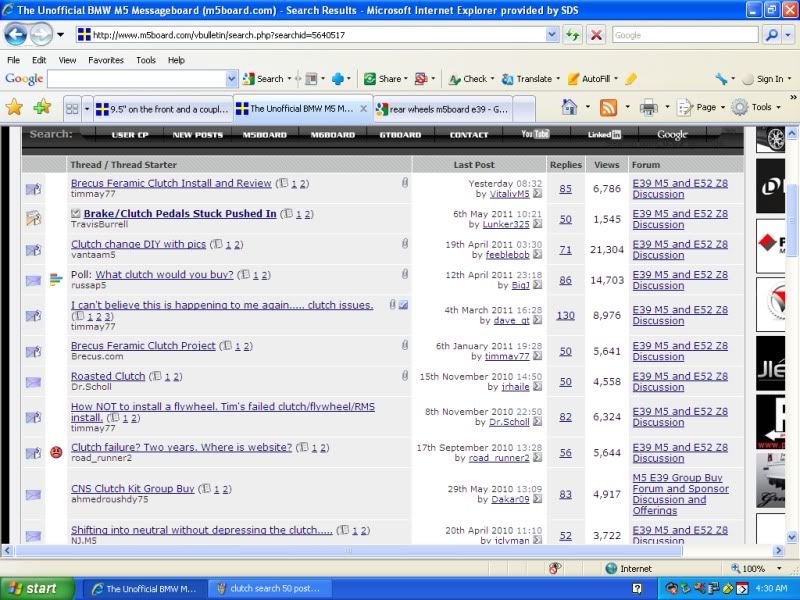Open the File menu

coord(13,60)
